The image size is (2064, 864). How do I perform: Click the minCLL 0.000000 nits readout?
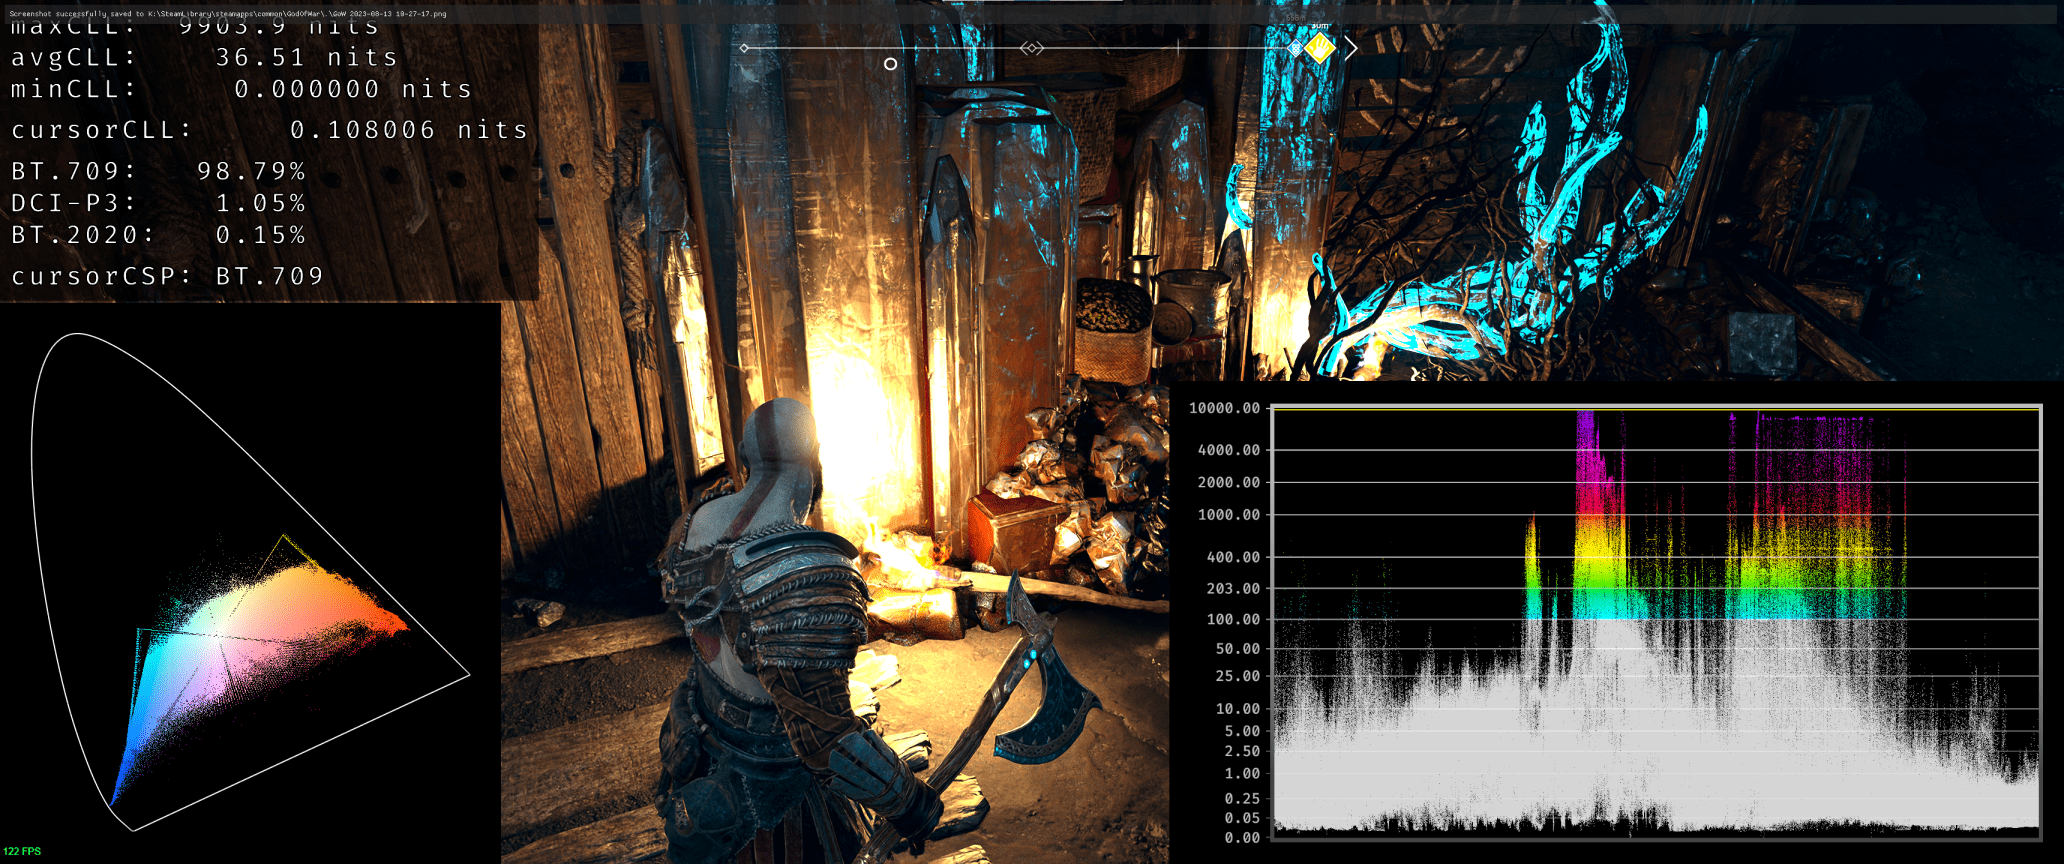tap(241, 90)
